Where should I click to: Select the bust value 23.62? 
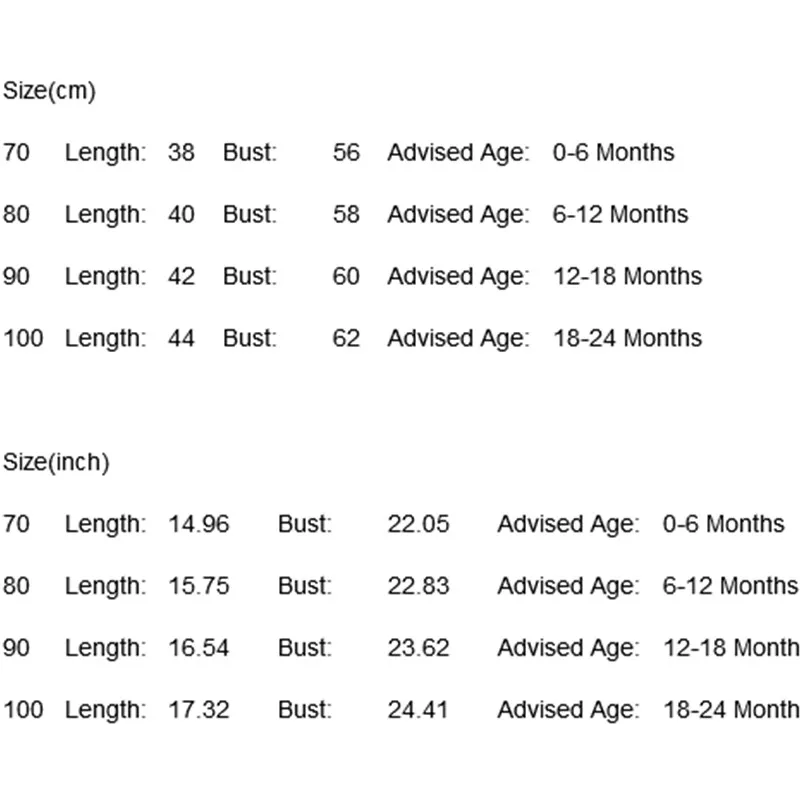click(x=419, y=648)
